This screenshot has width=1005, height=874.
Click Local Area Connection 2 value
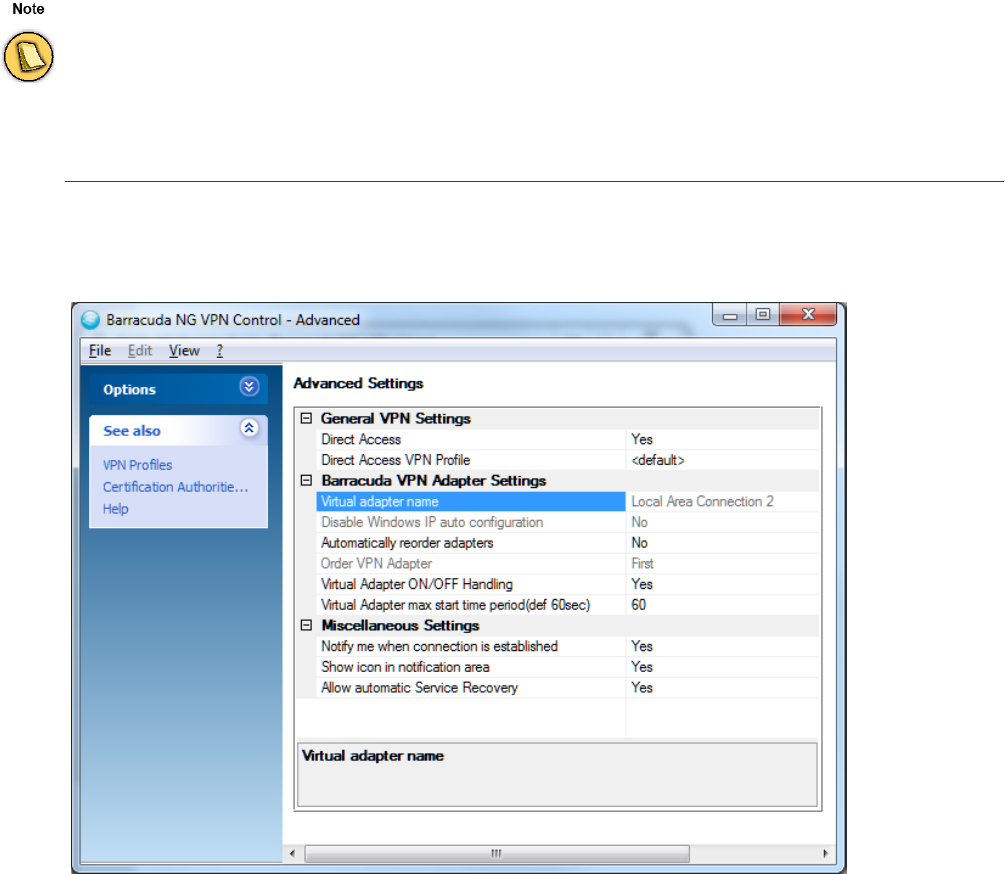[x=702, y=502]
